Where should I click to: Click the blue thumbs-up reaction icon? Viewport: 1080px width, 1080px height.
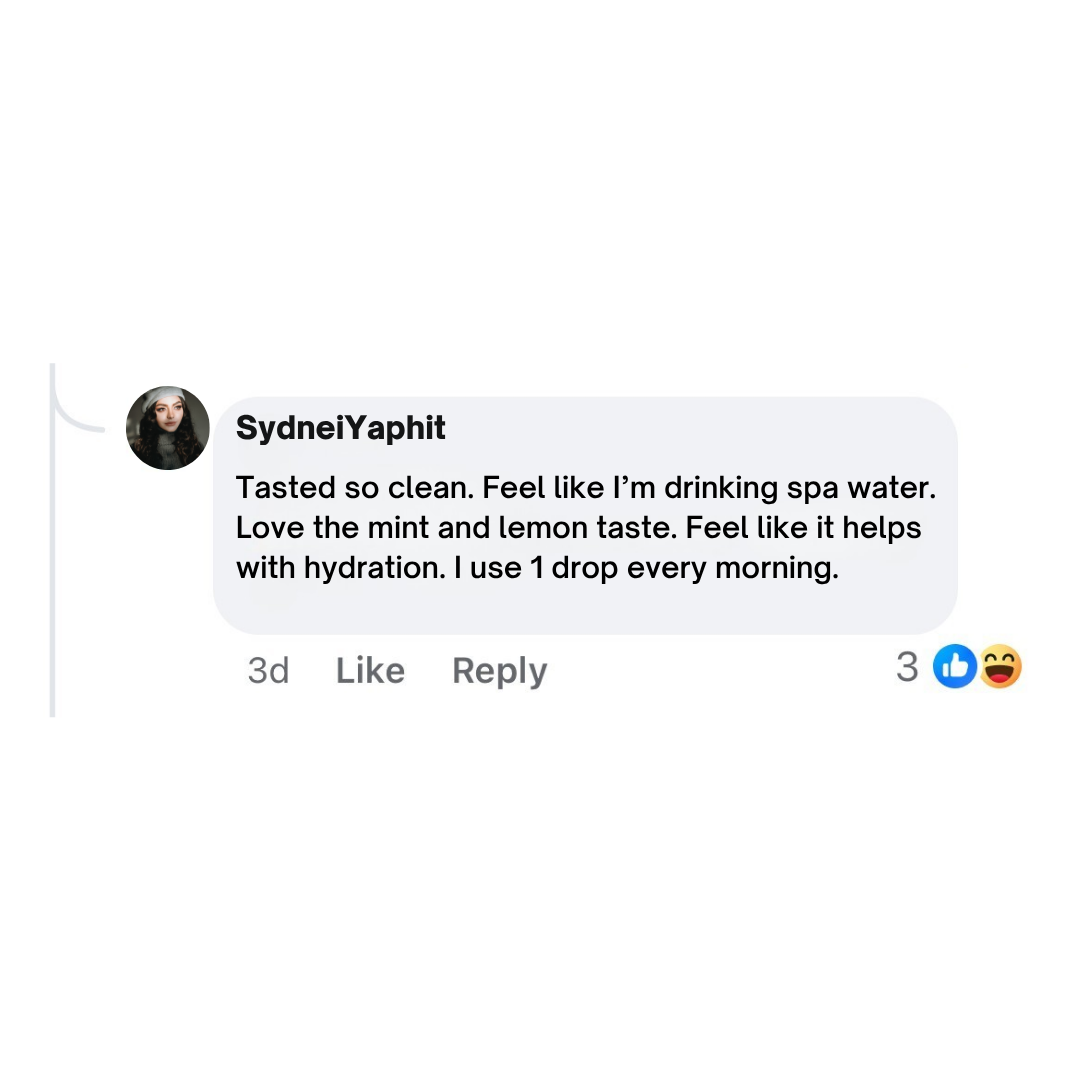pos(954,668)
